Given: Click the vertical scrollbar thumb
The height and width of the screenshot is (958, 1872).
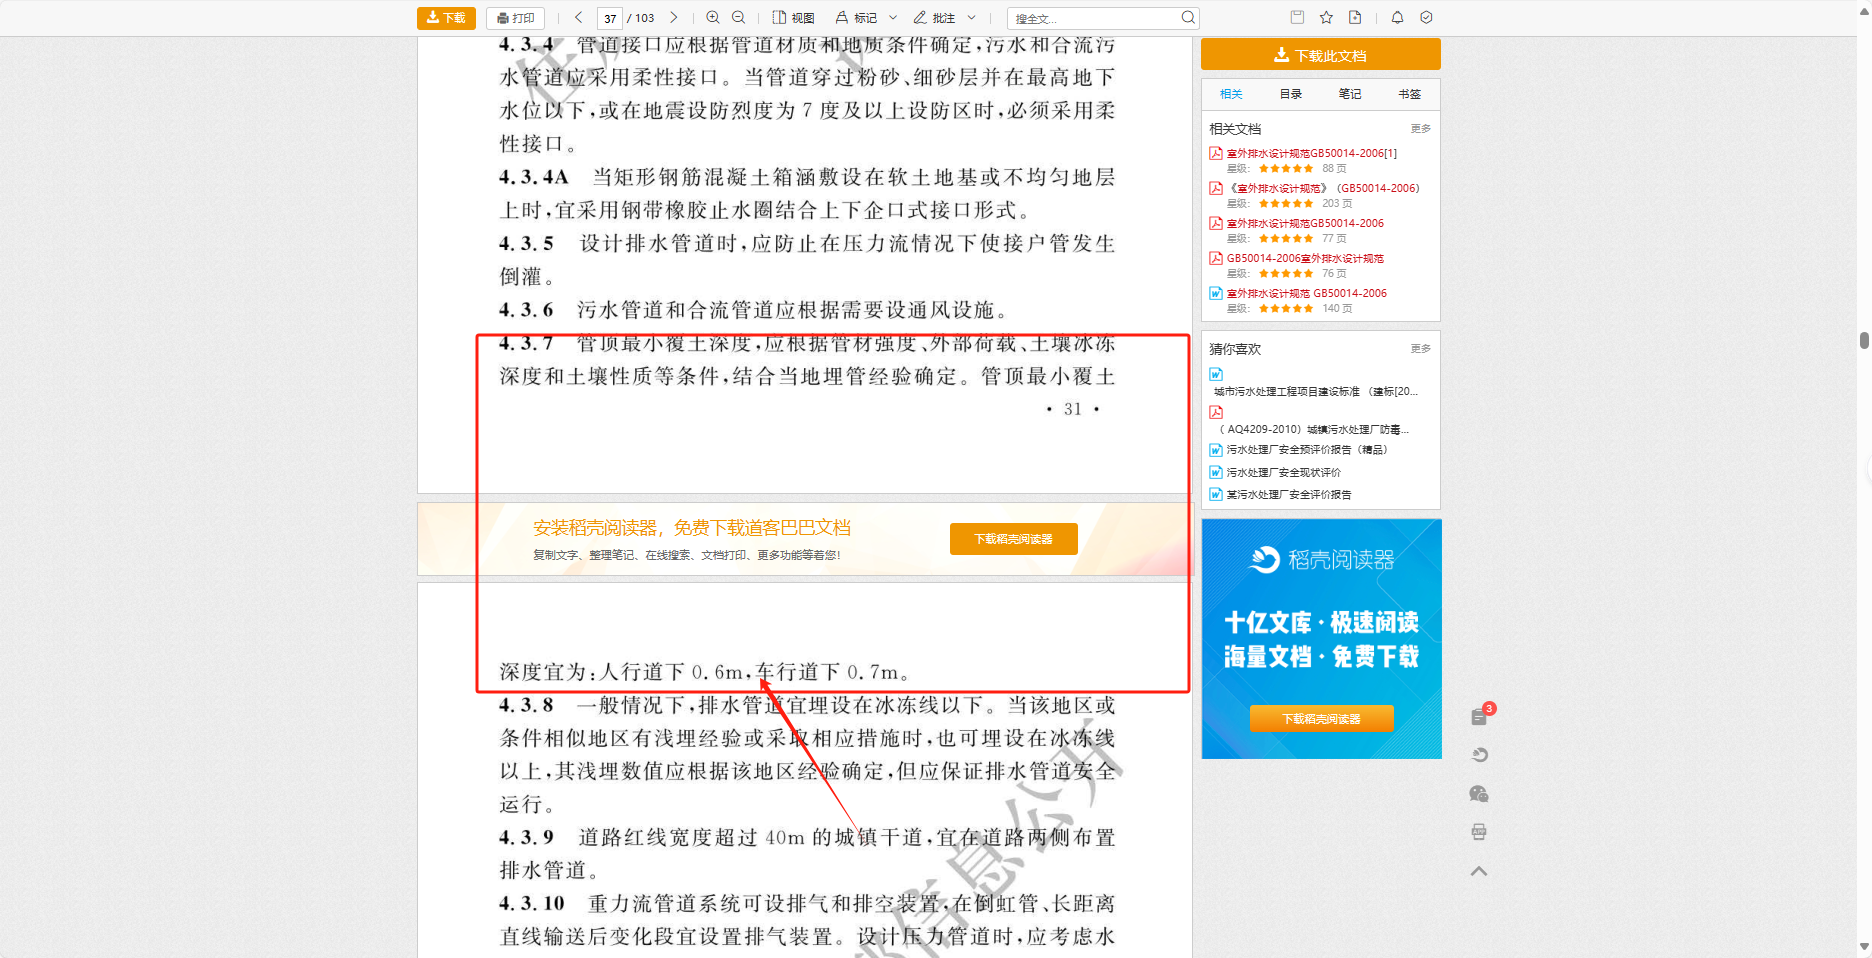Looking at the screenshot, I should coord(1864,340).
